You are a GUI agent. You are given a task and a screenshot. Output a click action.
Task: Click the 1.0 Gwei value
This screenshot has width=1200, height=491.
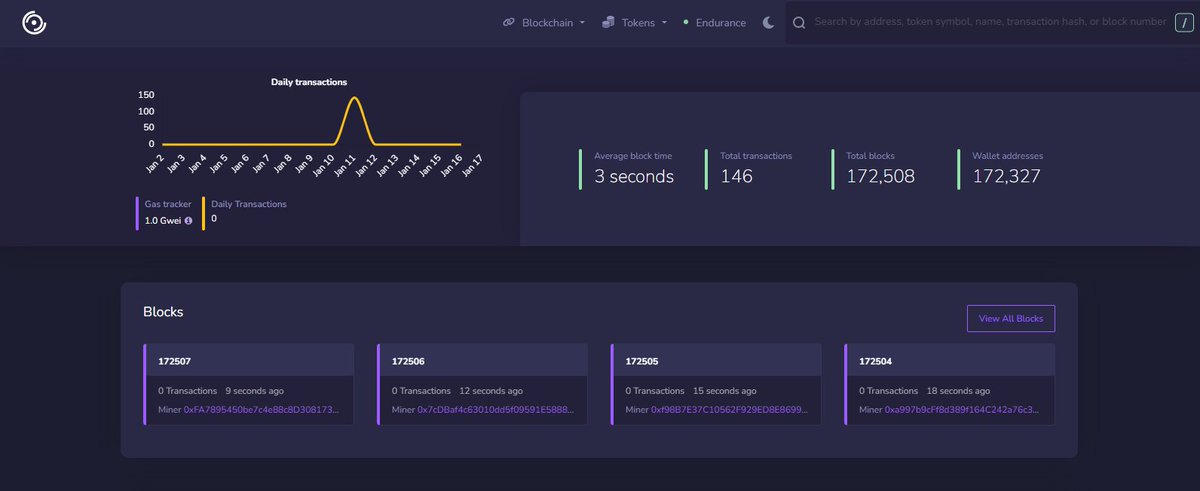[x=163, y=220]
